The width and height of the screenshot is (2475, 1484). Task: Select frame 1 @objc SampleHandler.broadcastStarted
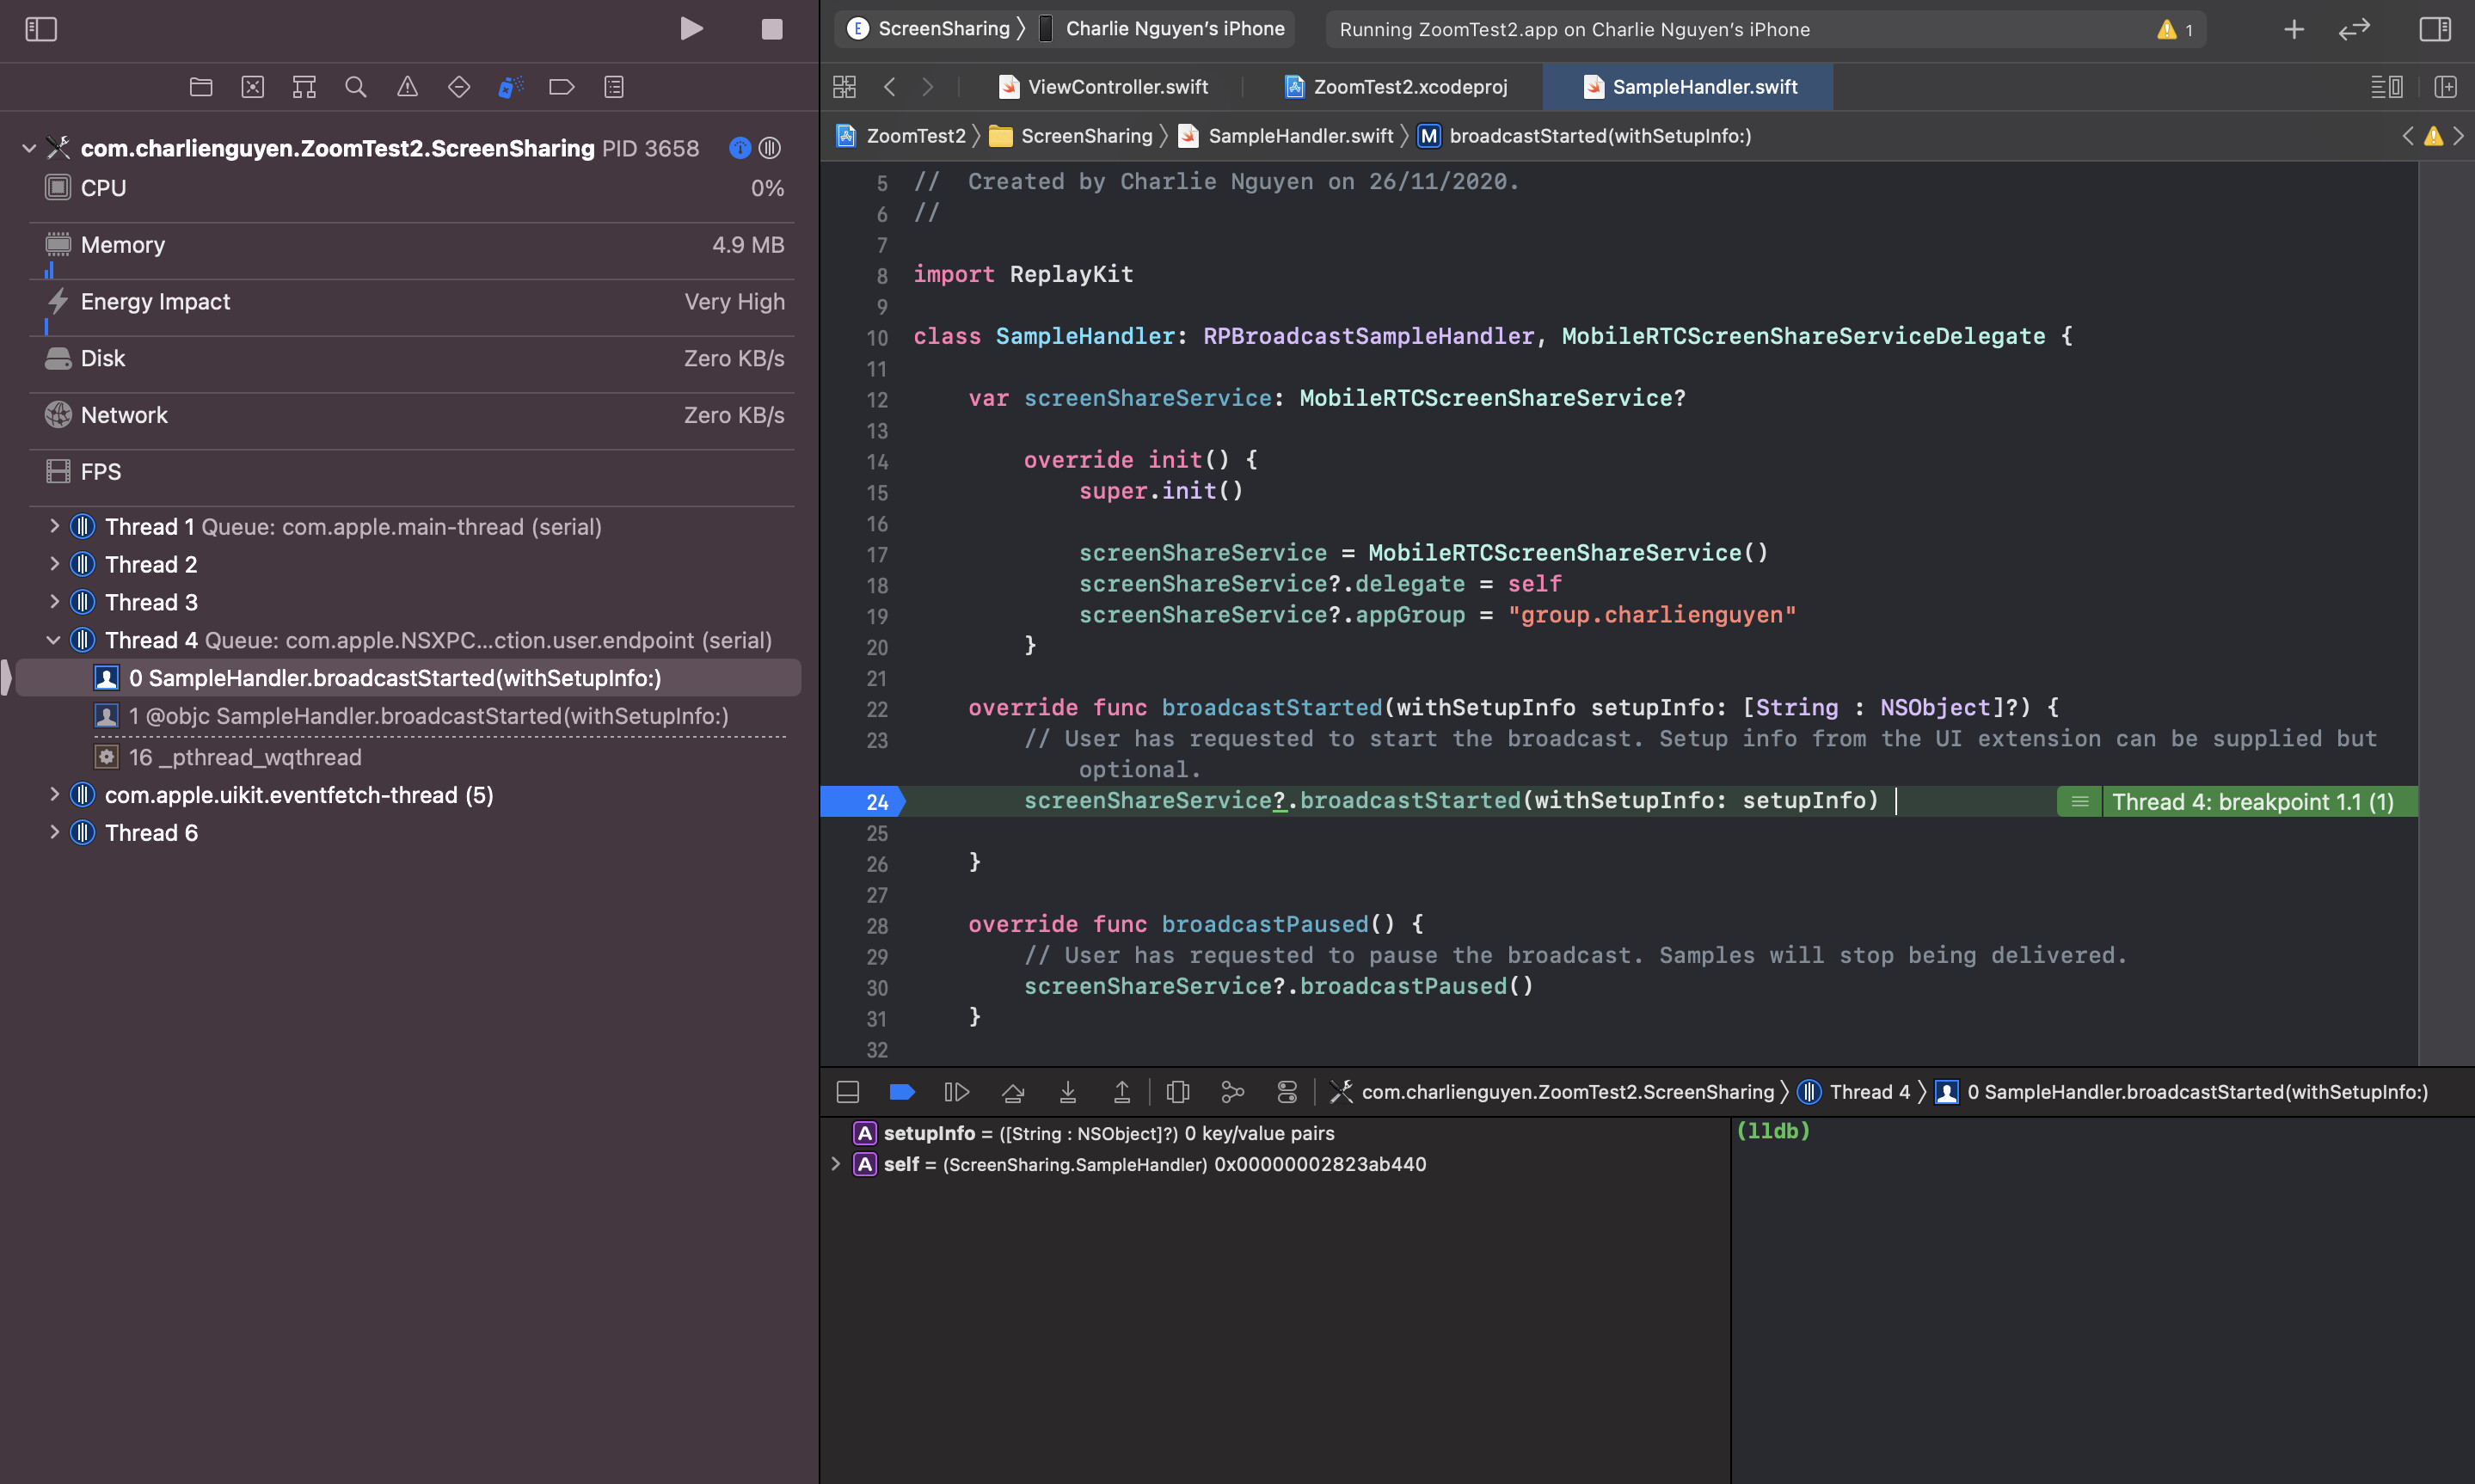pos(428,716)
